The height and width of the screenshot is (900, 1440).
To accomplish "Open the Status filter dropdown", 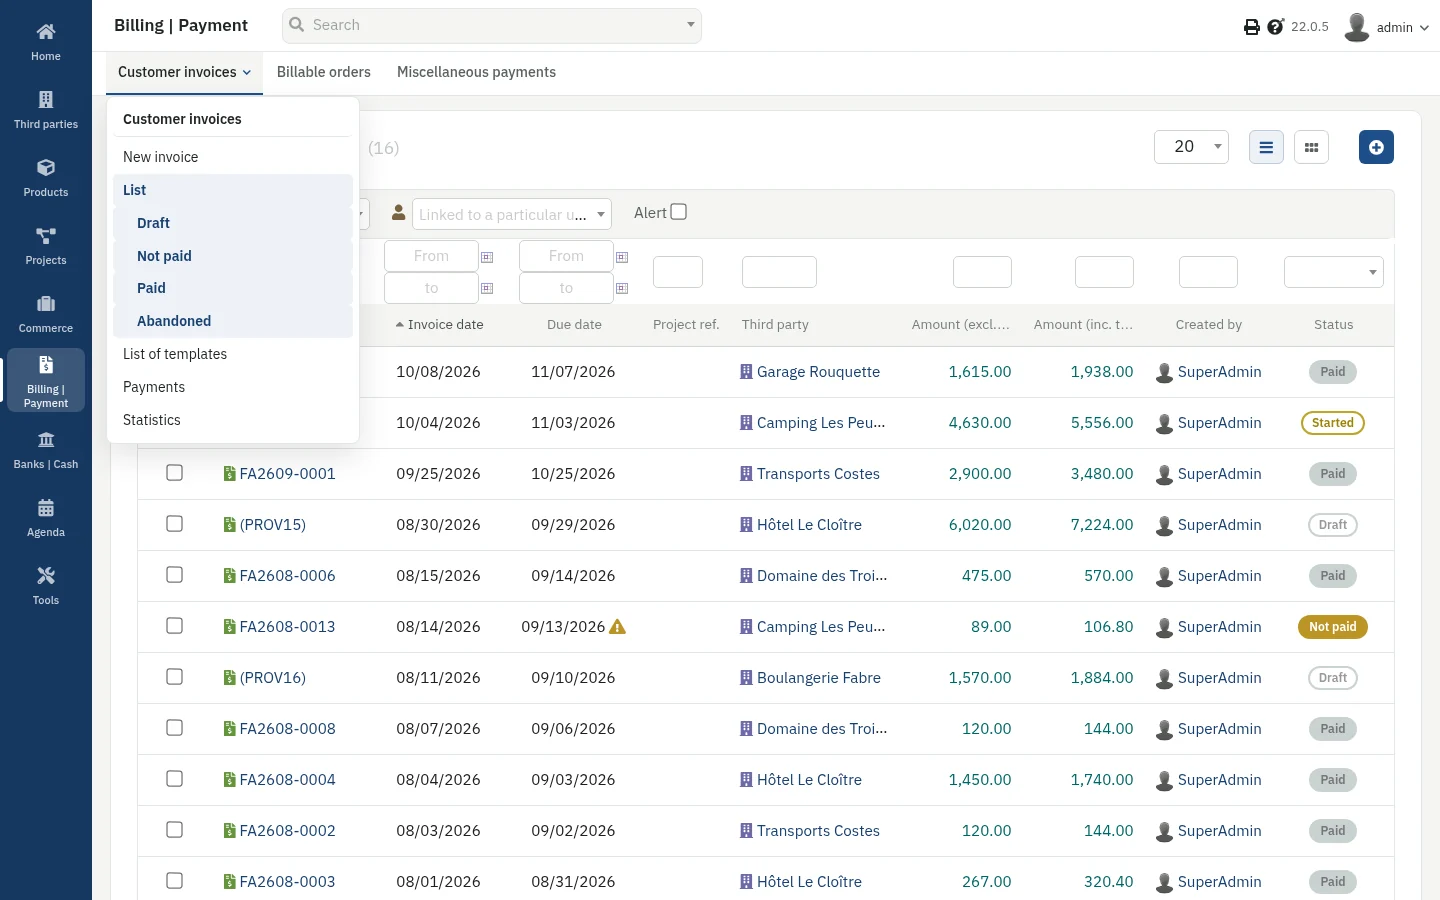I will coord(1334,272).
